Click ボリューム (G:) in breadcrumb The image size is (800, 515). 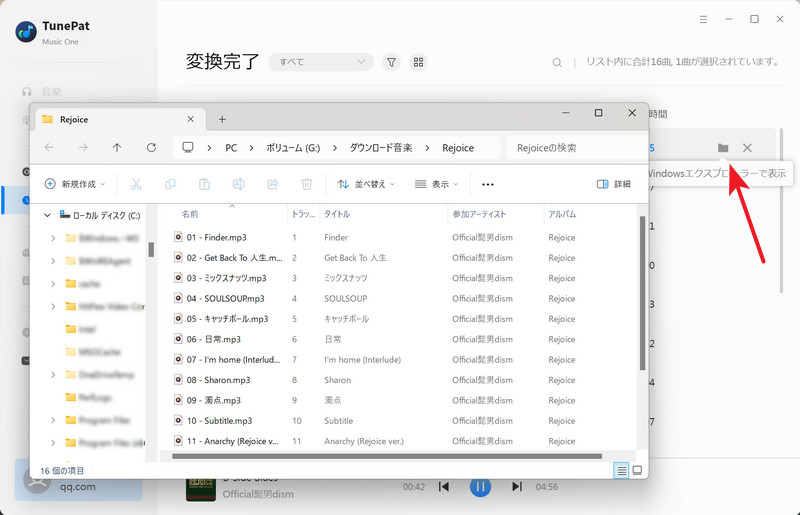click(293, 148)
